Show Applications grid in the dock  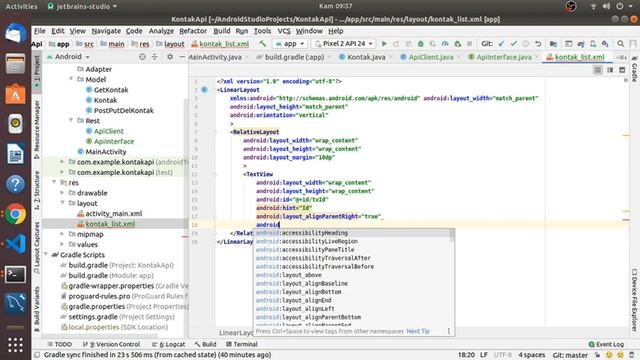pyautogui.click(x=16, y=345)
